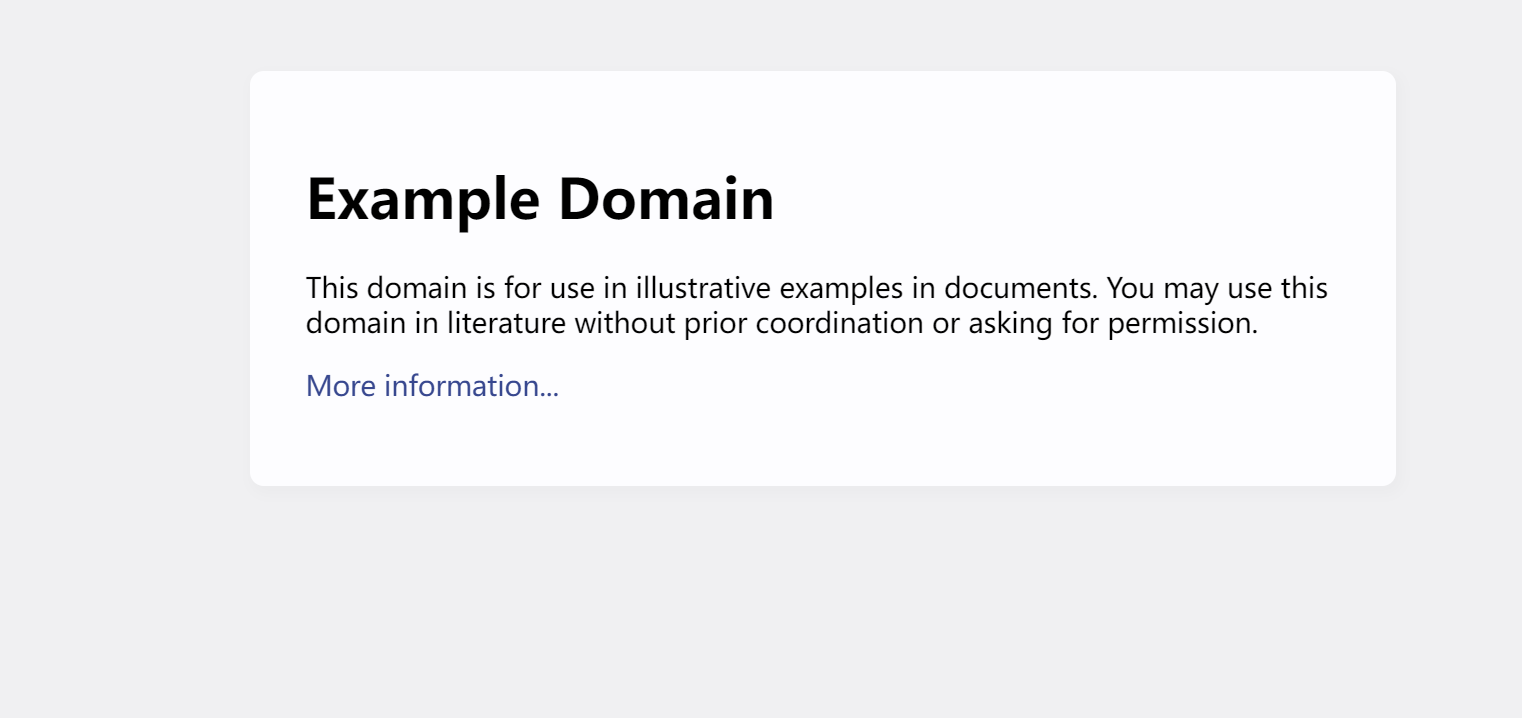Click the opening word "This" in the paragraph
Screen dimensions: 1522x718
point(332,288)
